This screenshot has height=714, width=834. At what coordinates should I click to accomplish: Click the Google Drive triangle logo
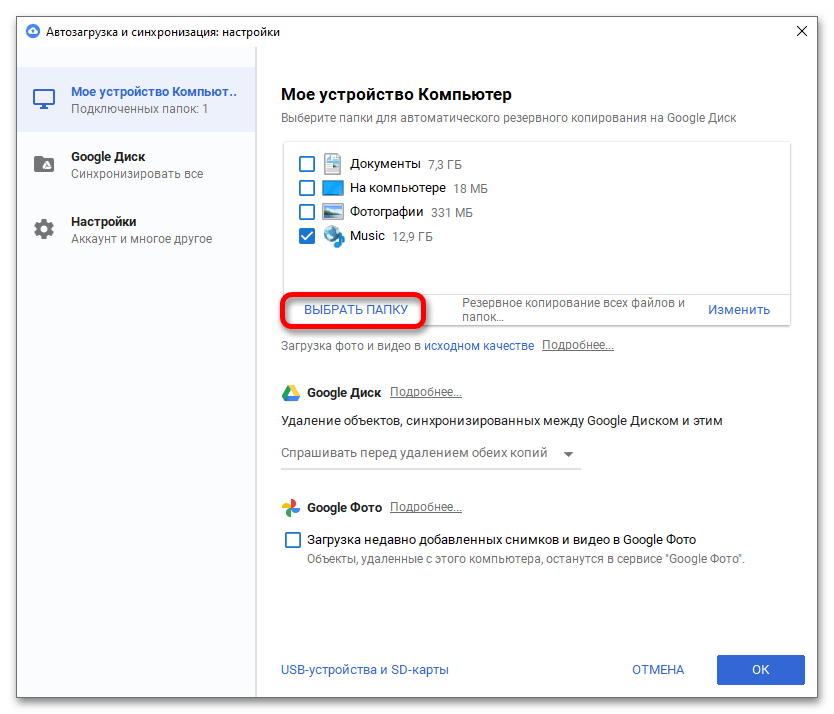(x=291, y=393)
